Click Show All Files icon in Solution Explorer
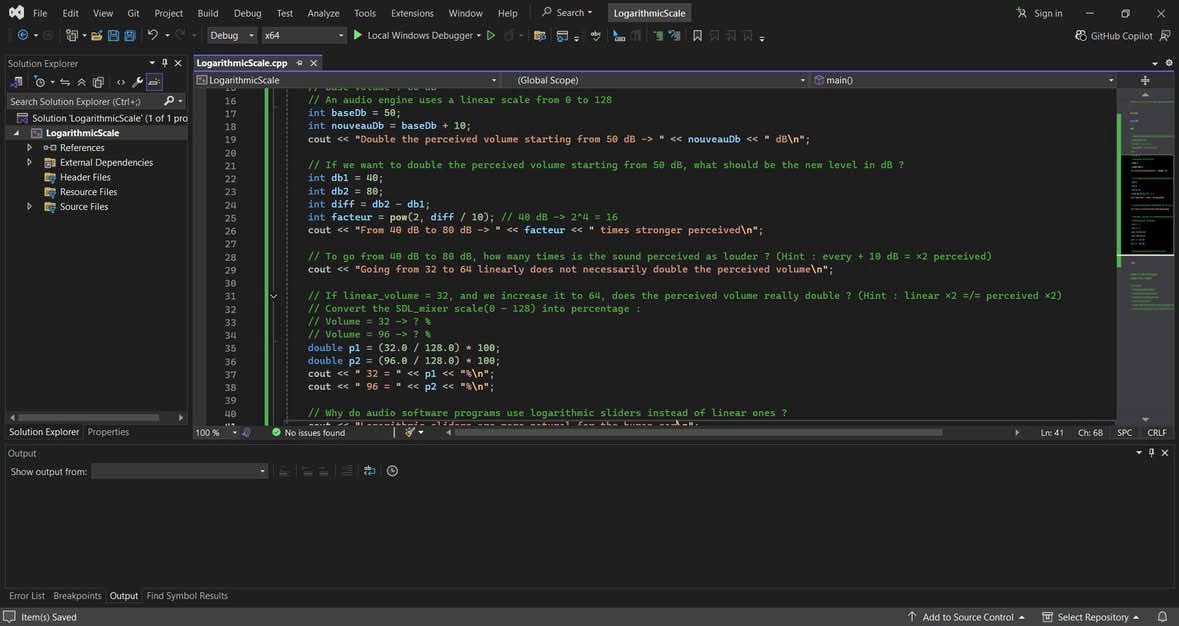The width and height of the screenshot is (1179, 626). click(98, 82)
